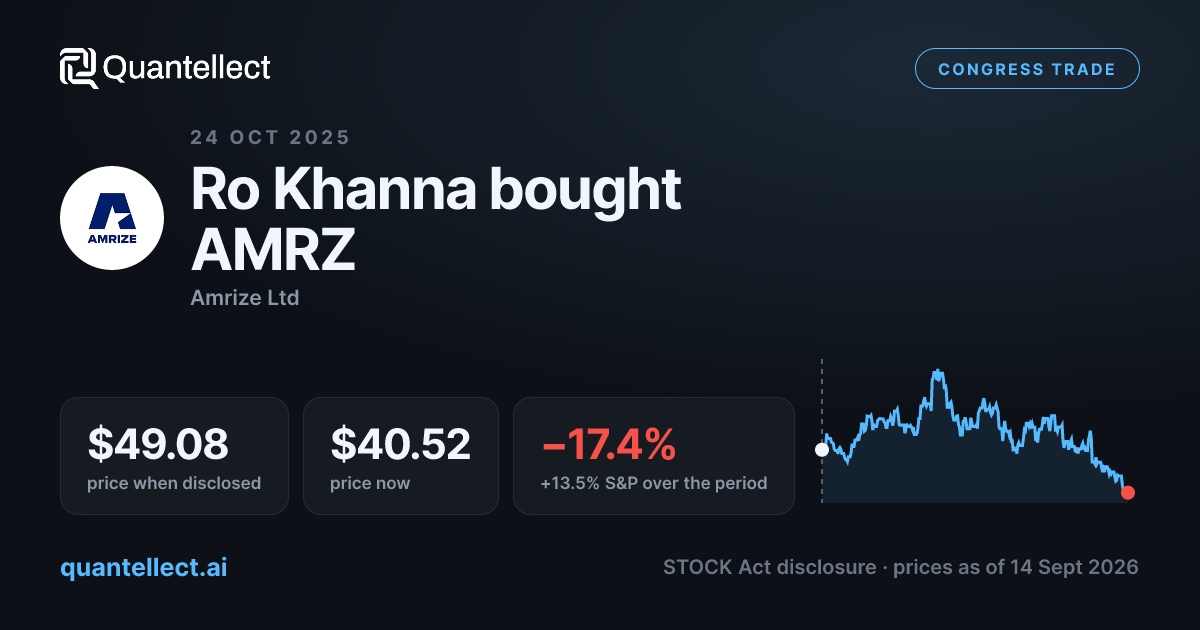Click the $49.08 price when disclosed card
Screen dimensions: 1200x630
coord(174,456)
